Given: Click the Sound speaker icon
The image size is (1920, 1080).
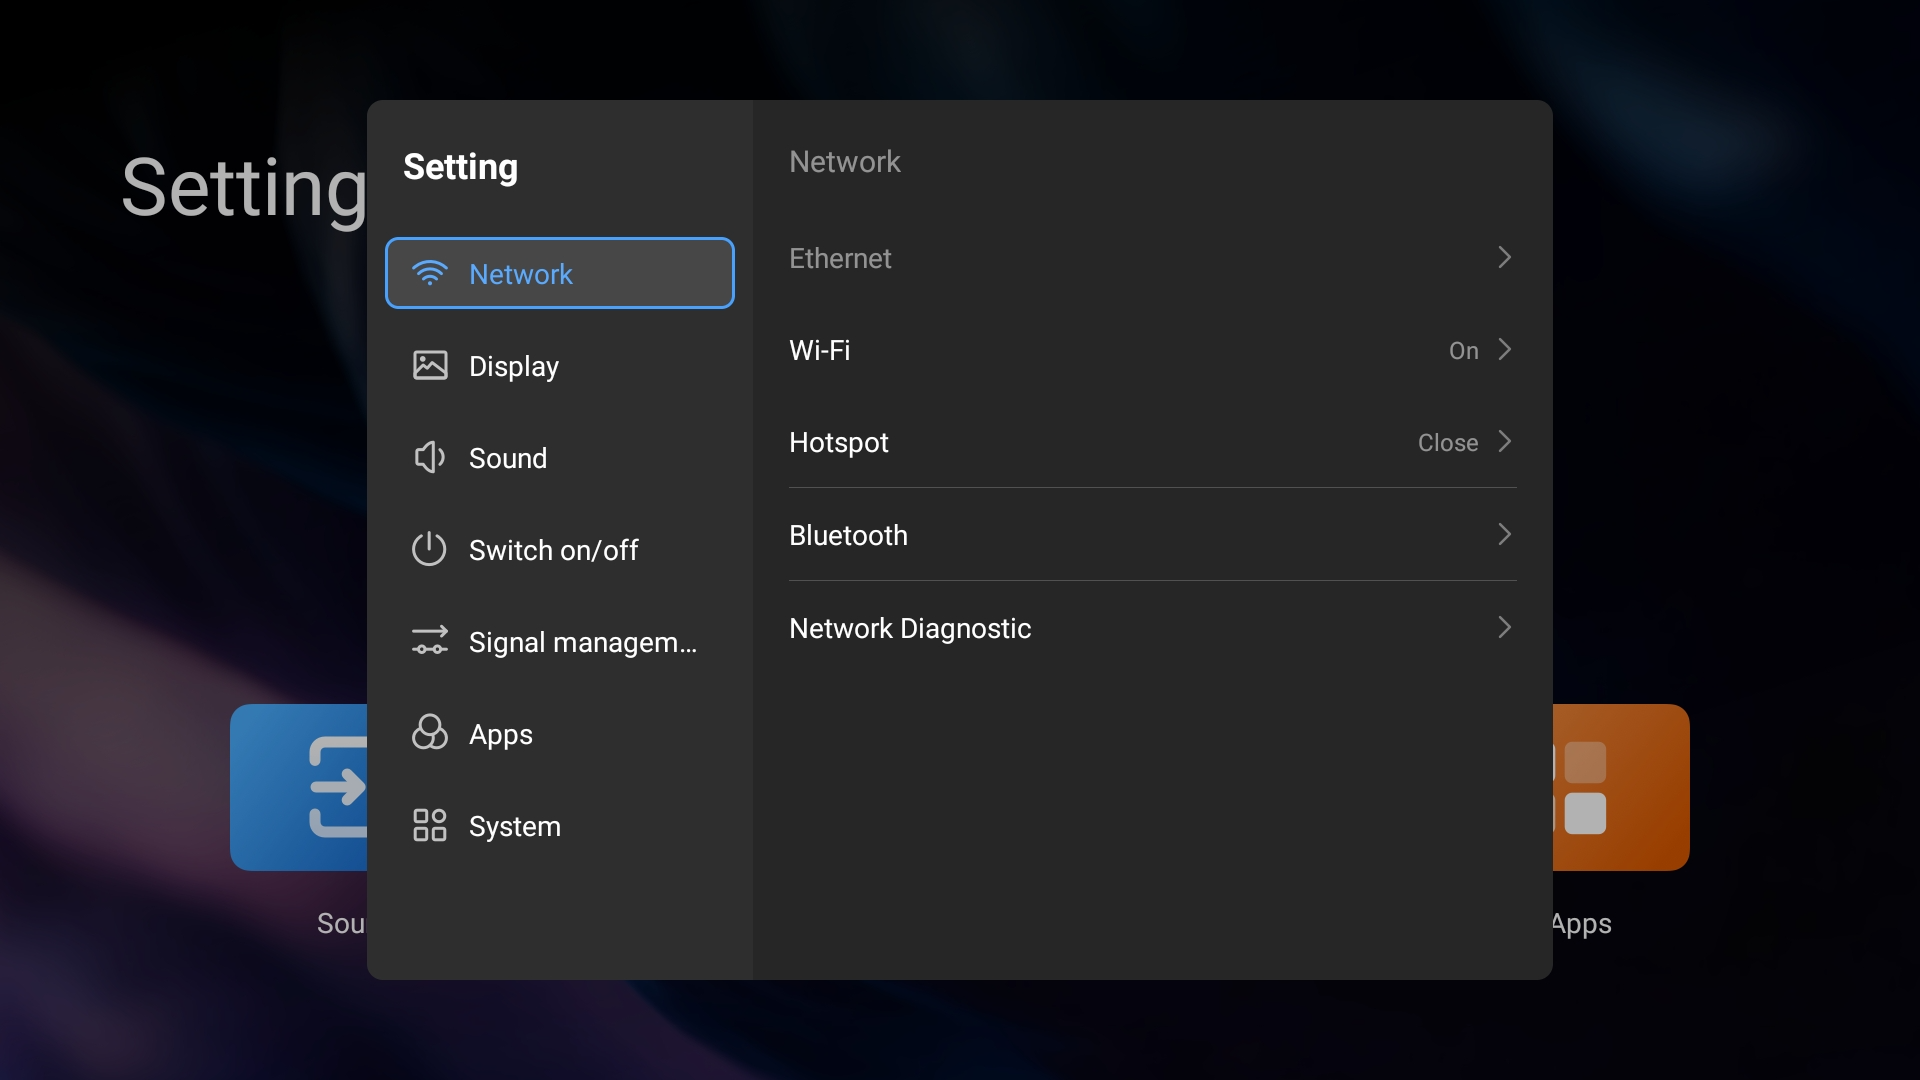Looking at the screenshot, I should click(x=429, y=457).
